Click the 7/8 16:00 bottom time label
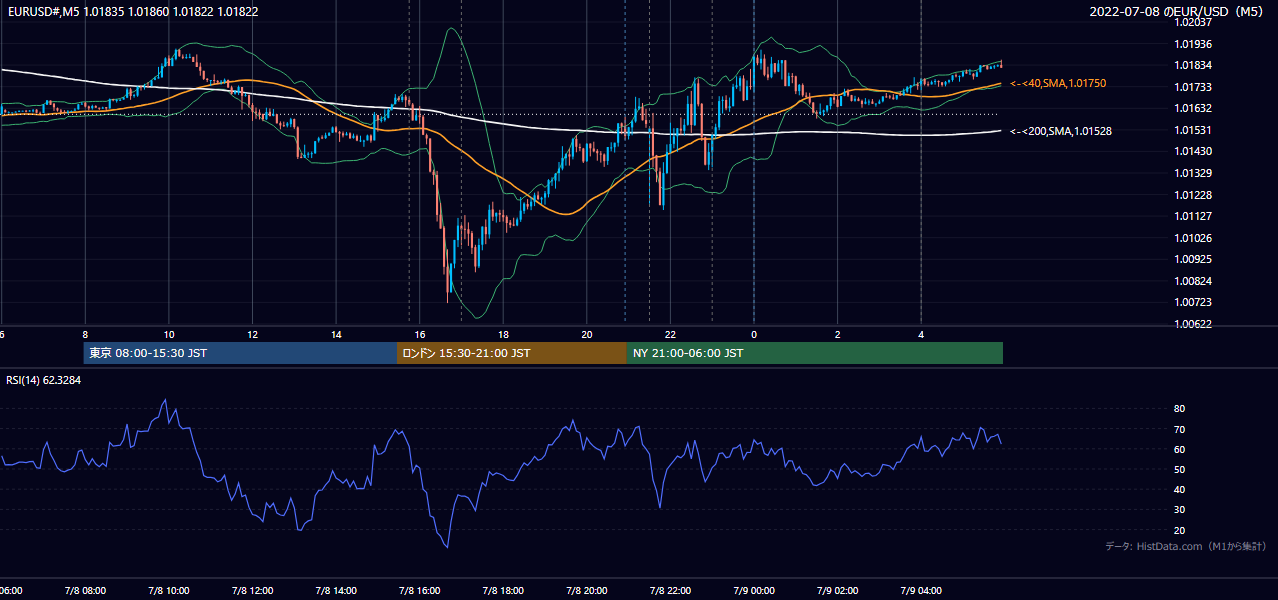The width and height of the screenshot is (1278, 600). tap(419, 591)
